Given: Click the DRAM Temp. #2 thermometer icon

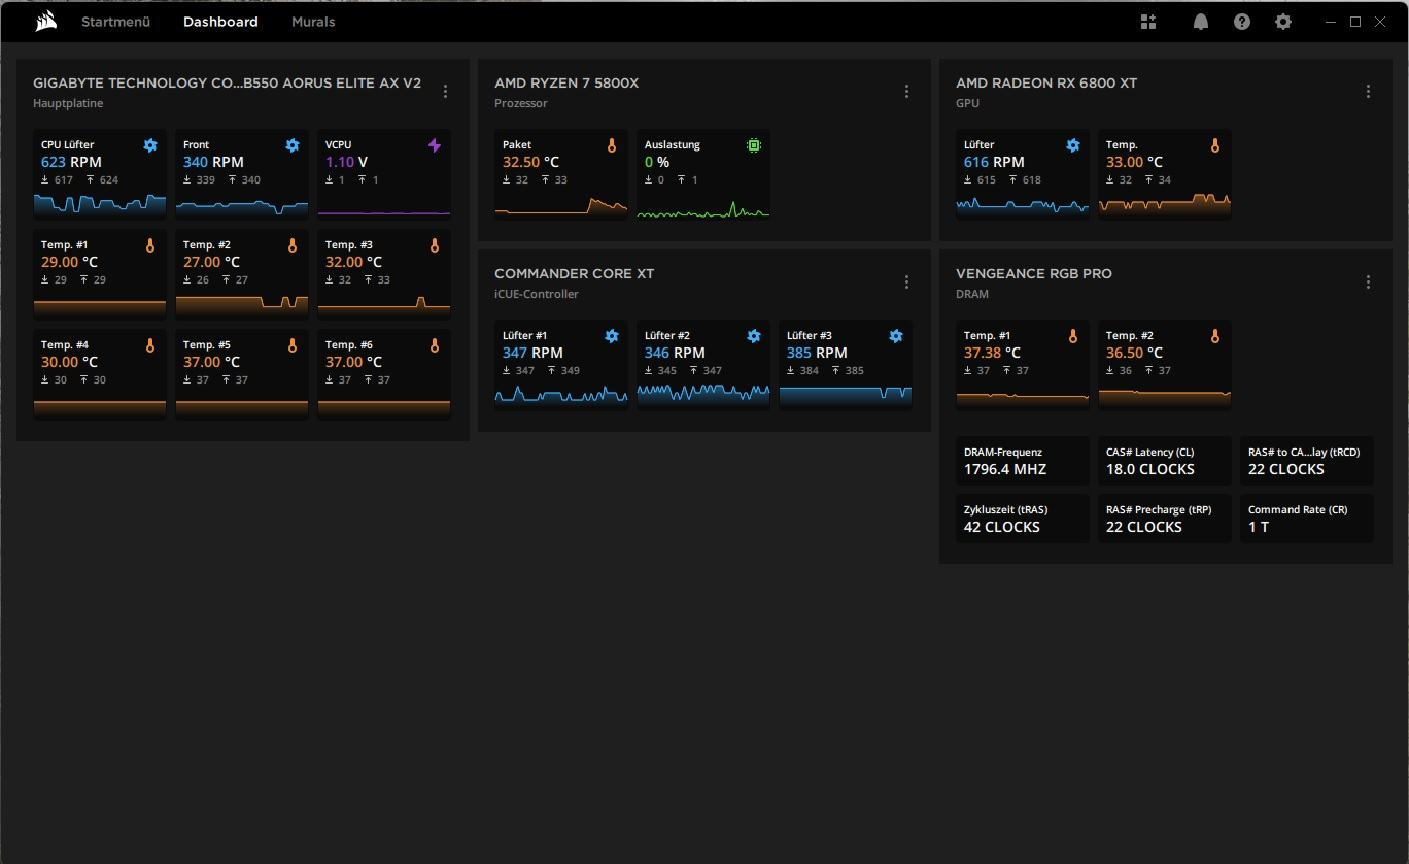Looking at the screenshot, I should click(x=1215, y=336).
